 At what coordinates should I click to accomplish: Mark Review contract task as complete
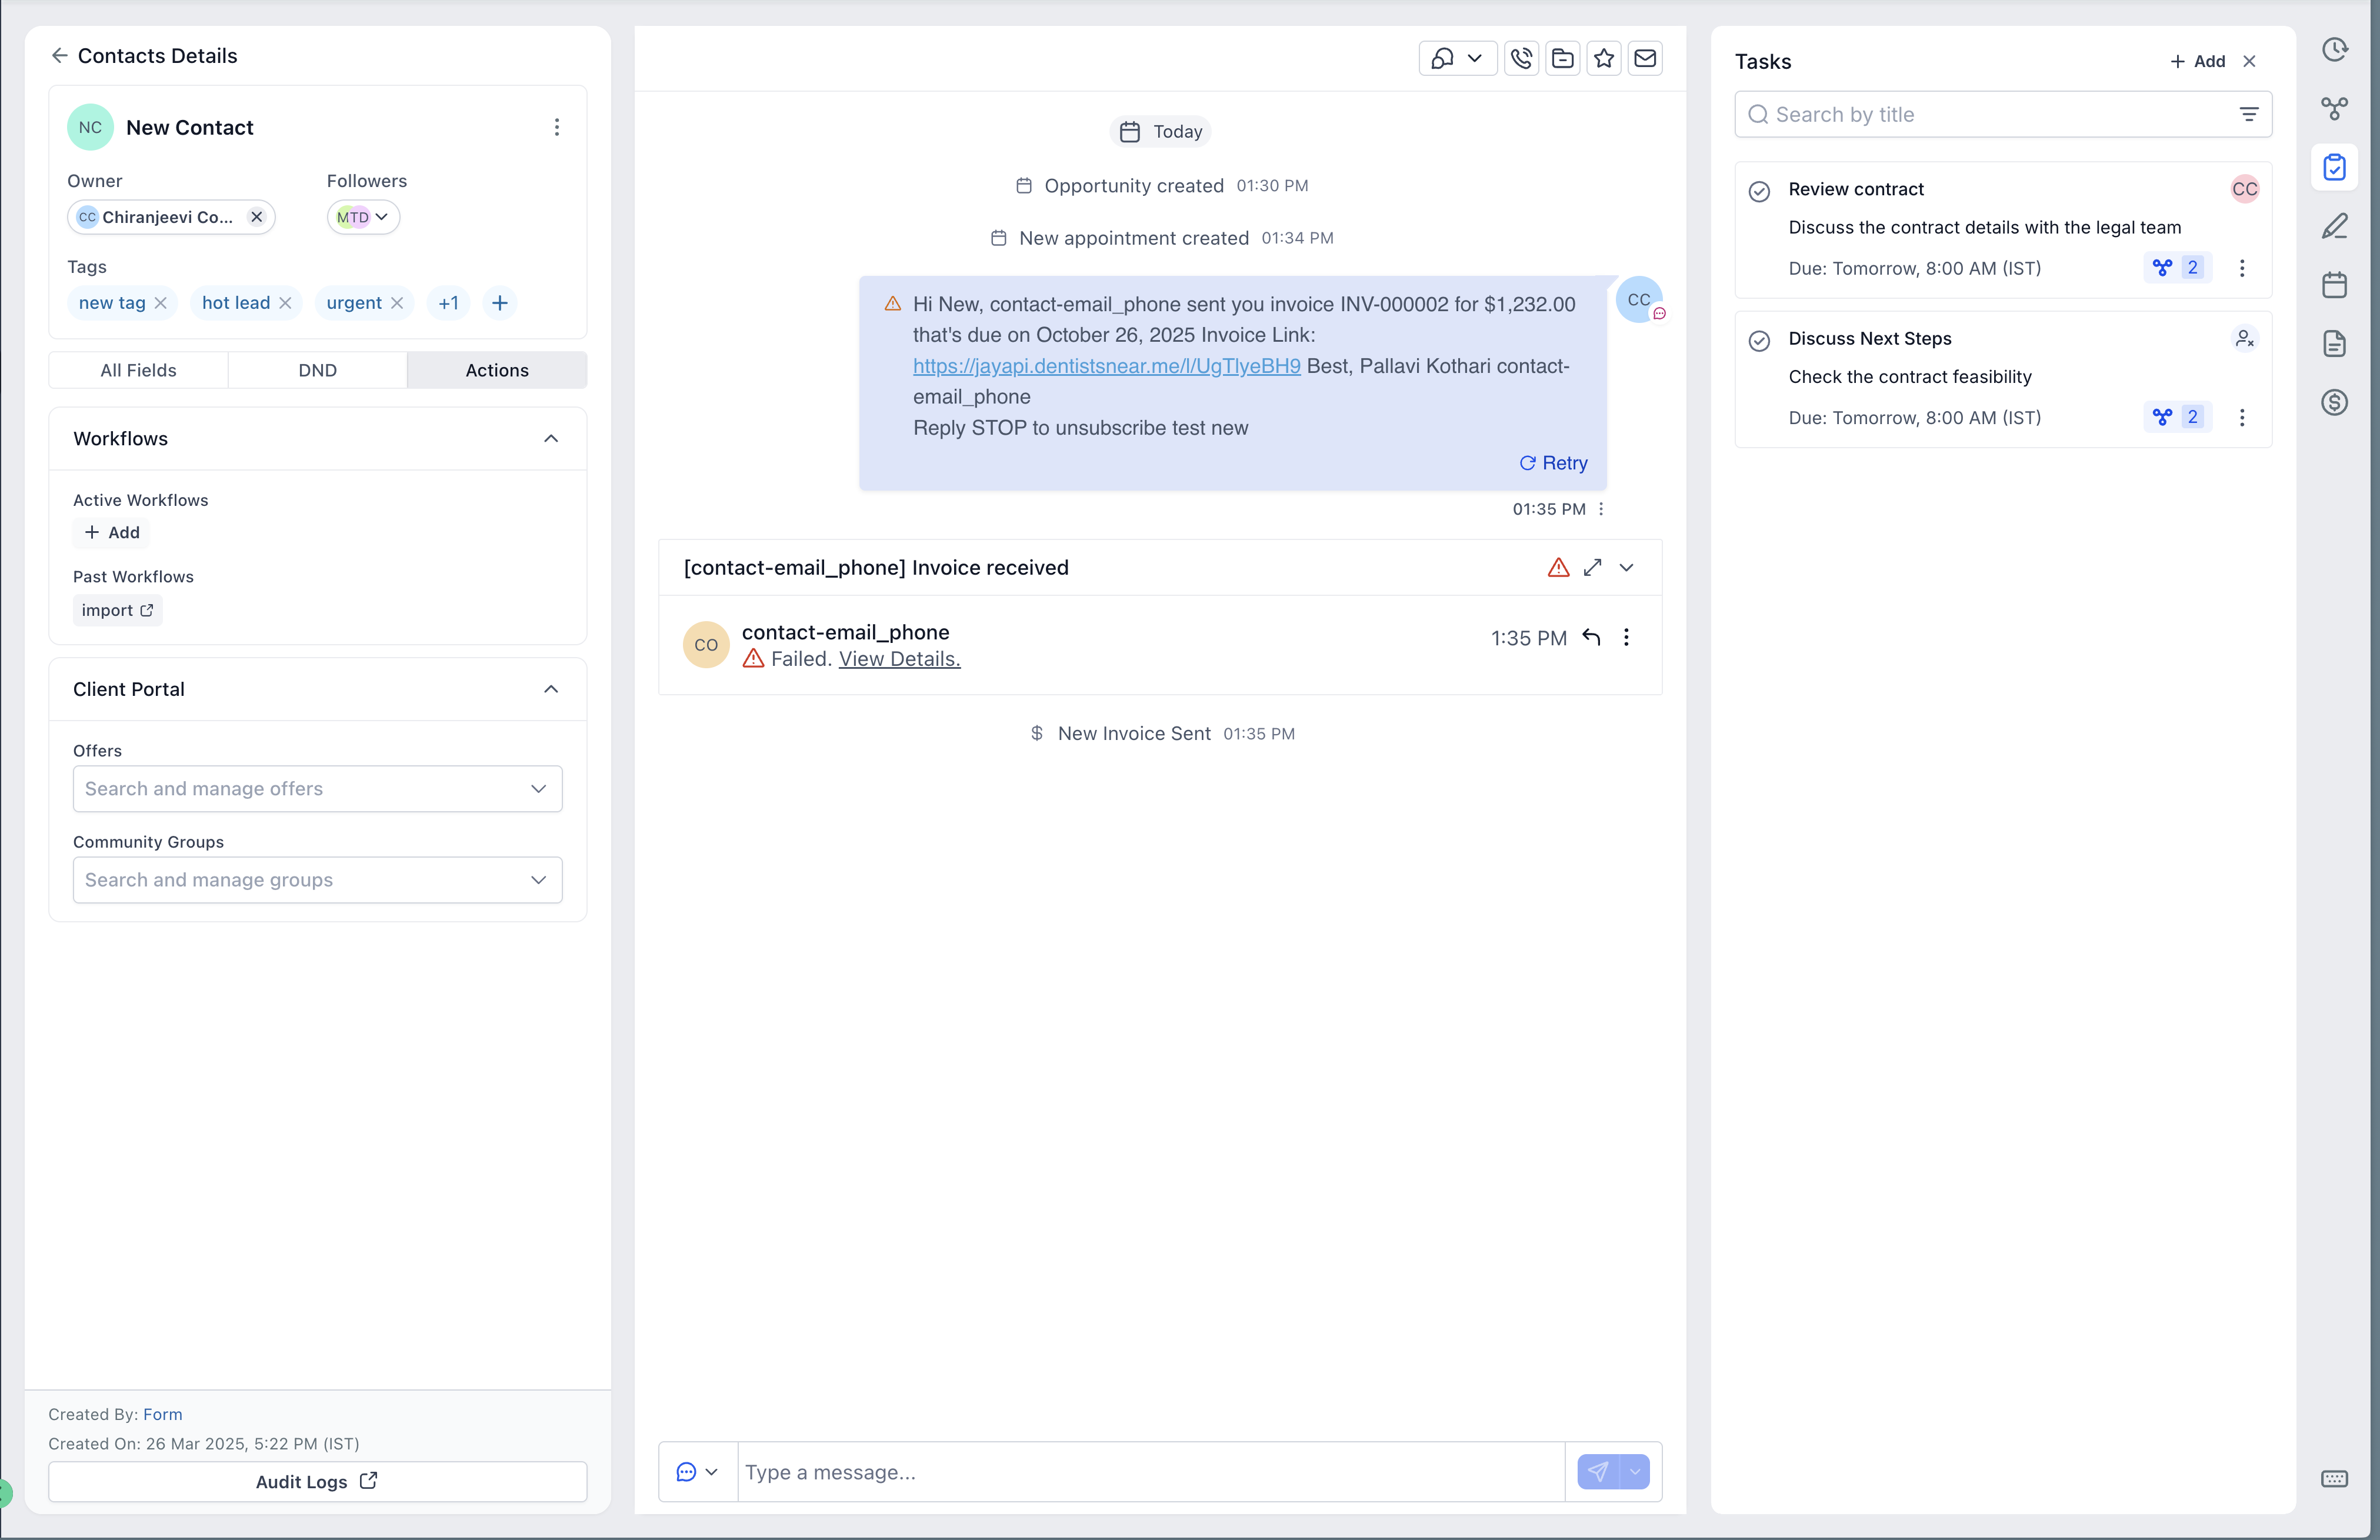pos(1759,191)
